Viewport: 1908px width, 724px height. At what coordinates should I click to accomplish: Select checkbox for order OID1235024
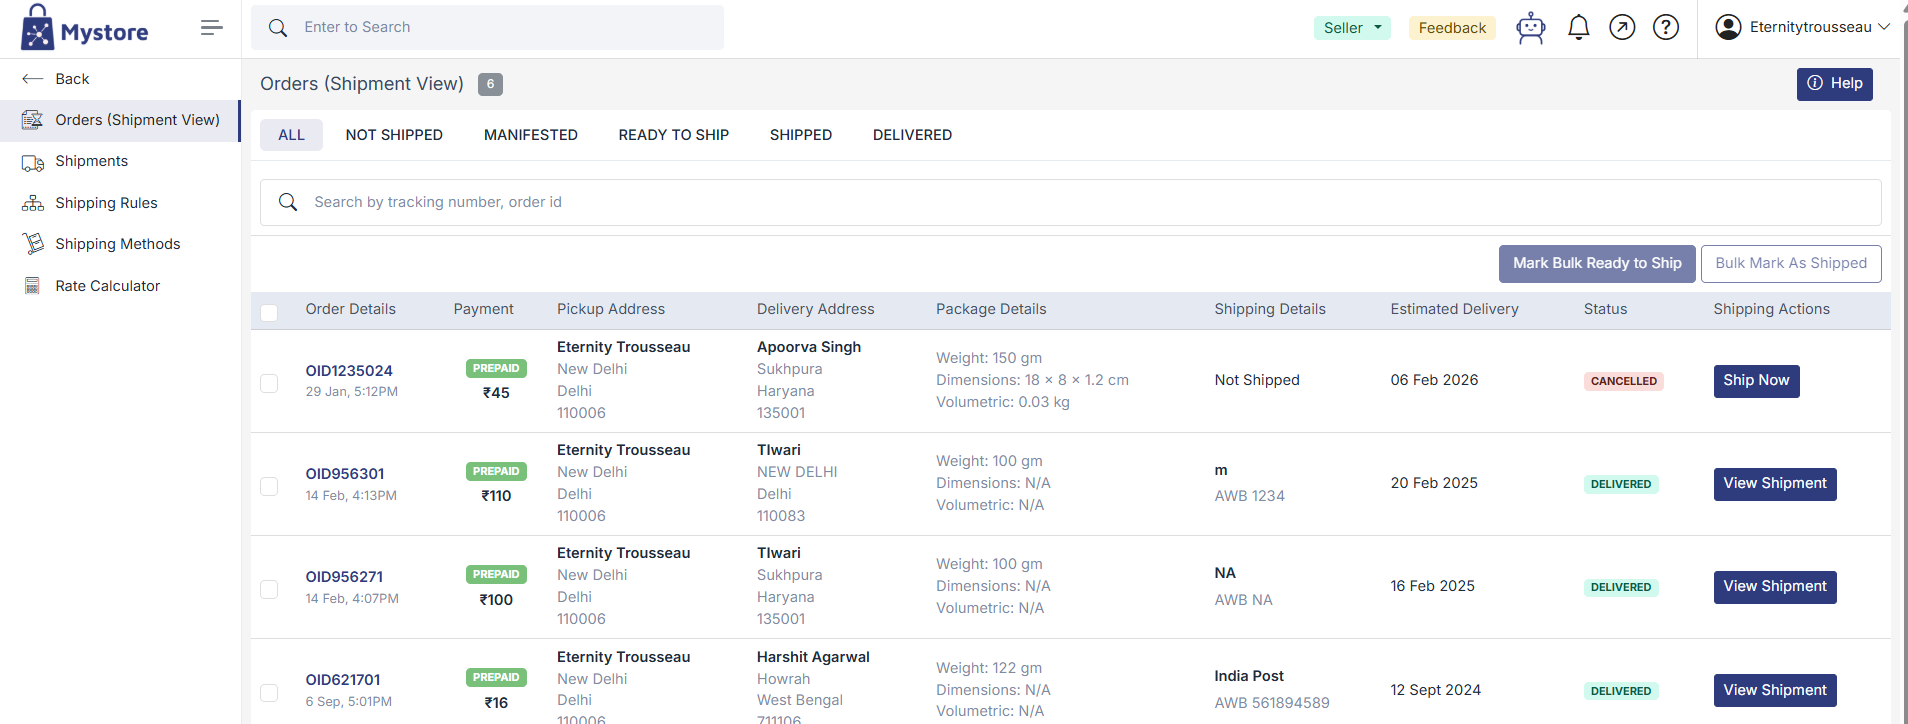(269, 383)
